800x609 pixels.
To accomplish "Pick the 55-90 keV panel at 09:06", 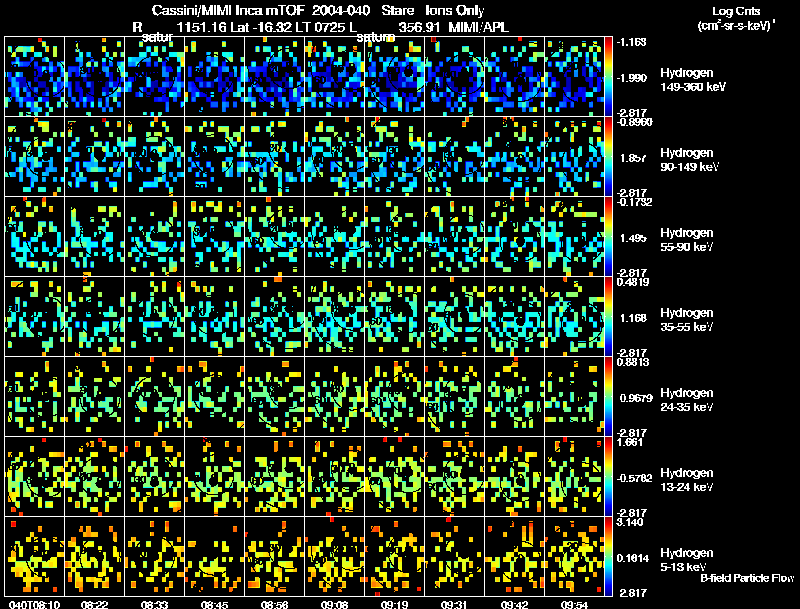I will (x=335, y=237).
